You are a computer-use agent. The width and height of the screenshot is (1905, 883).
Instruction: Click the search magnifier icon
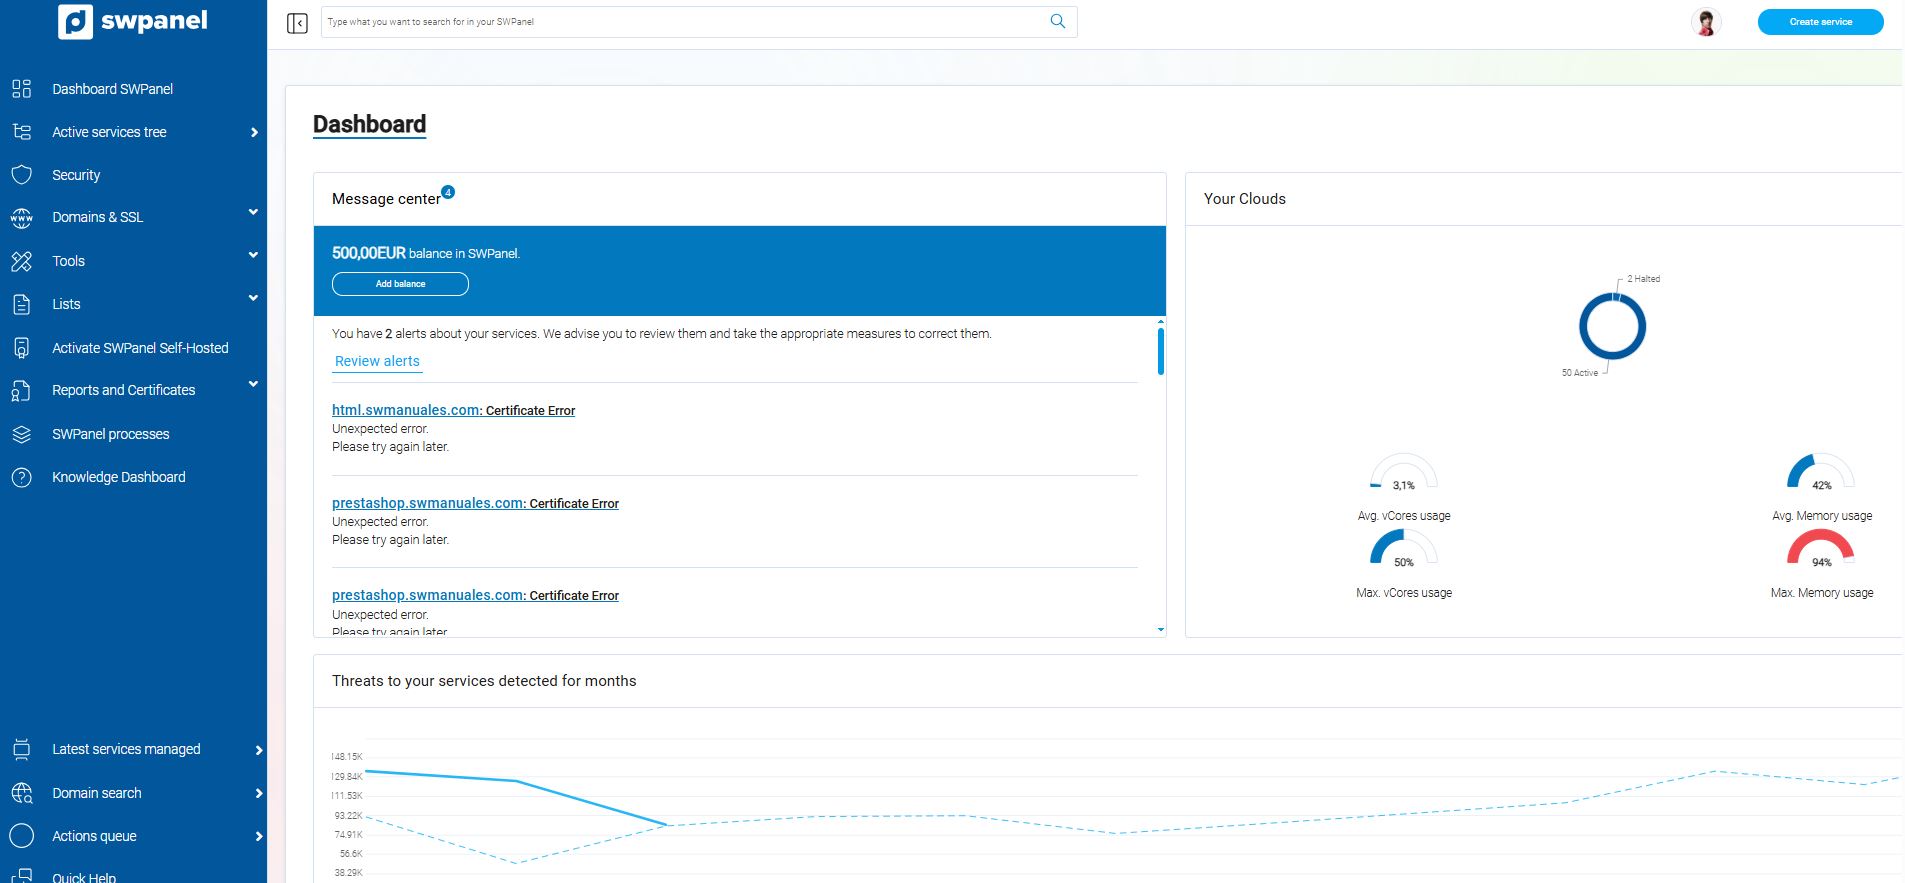click(1057, 21)
